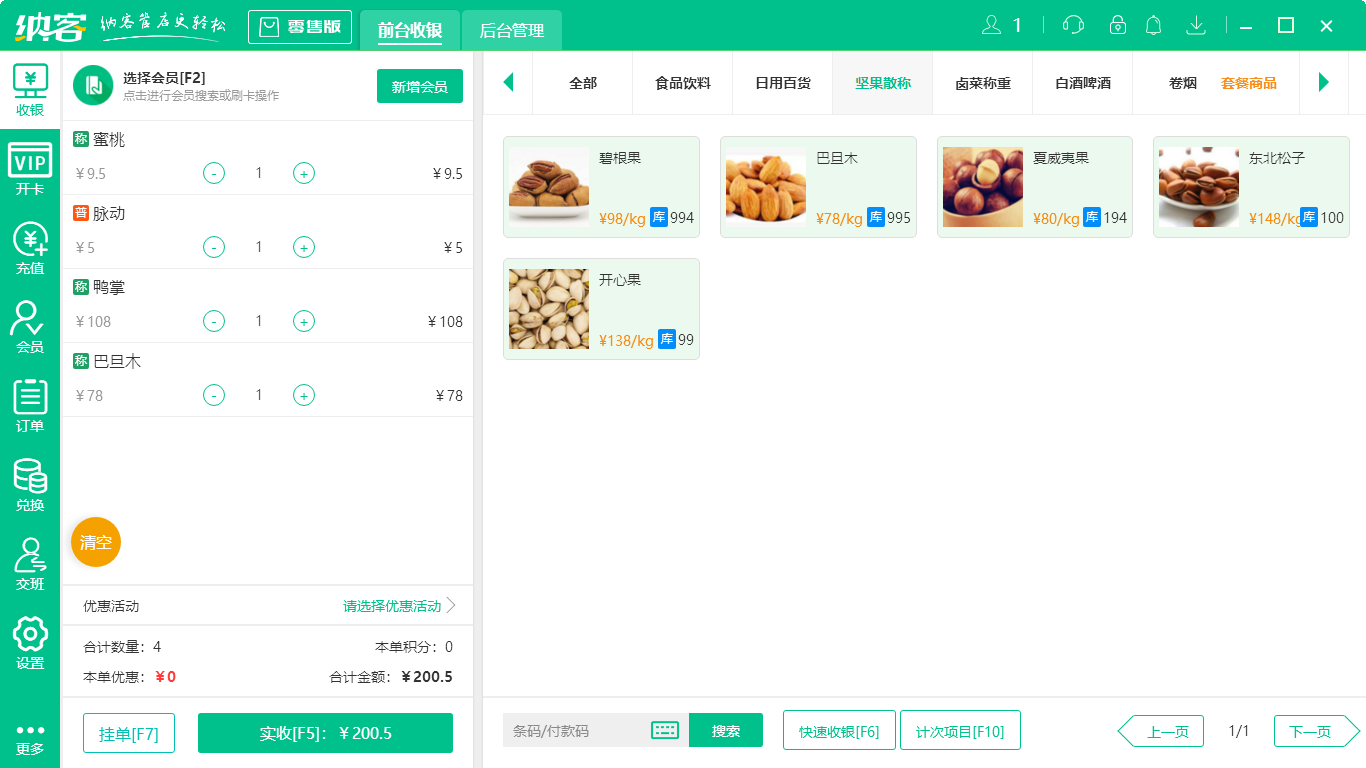The width and height of the screenshot is (1366, 768).
Task: Increase 蜜桃 quantity with its plus stepper
Action: point(303,173)
